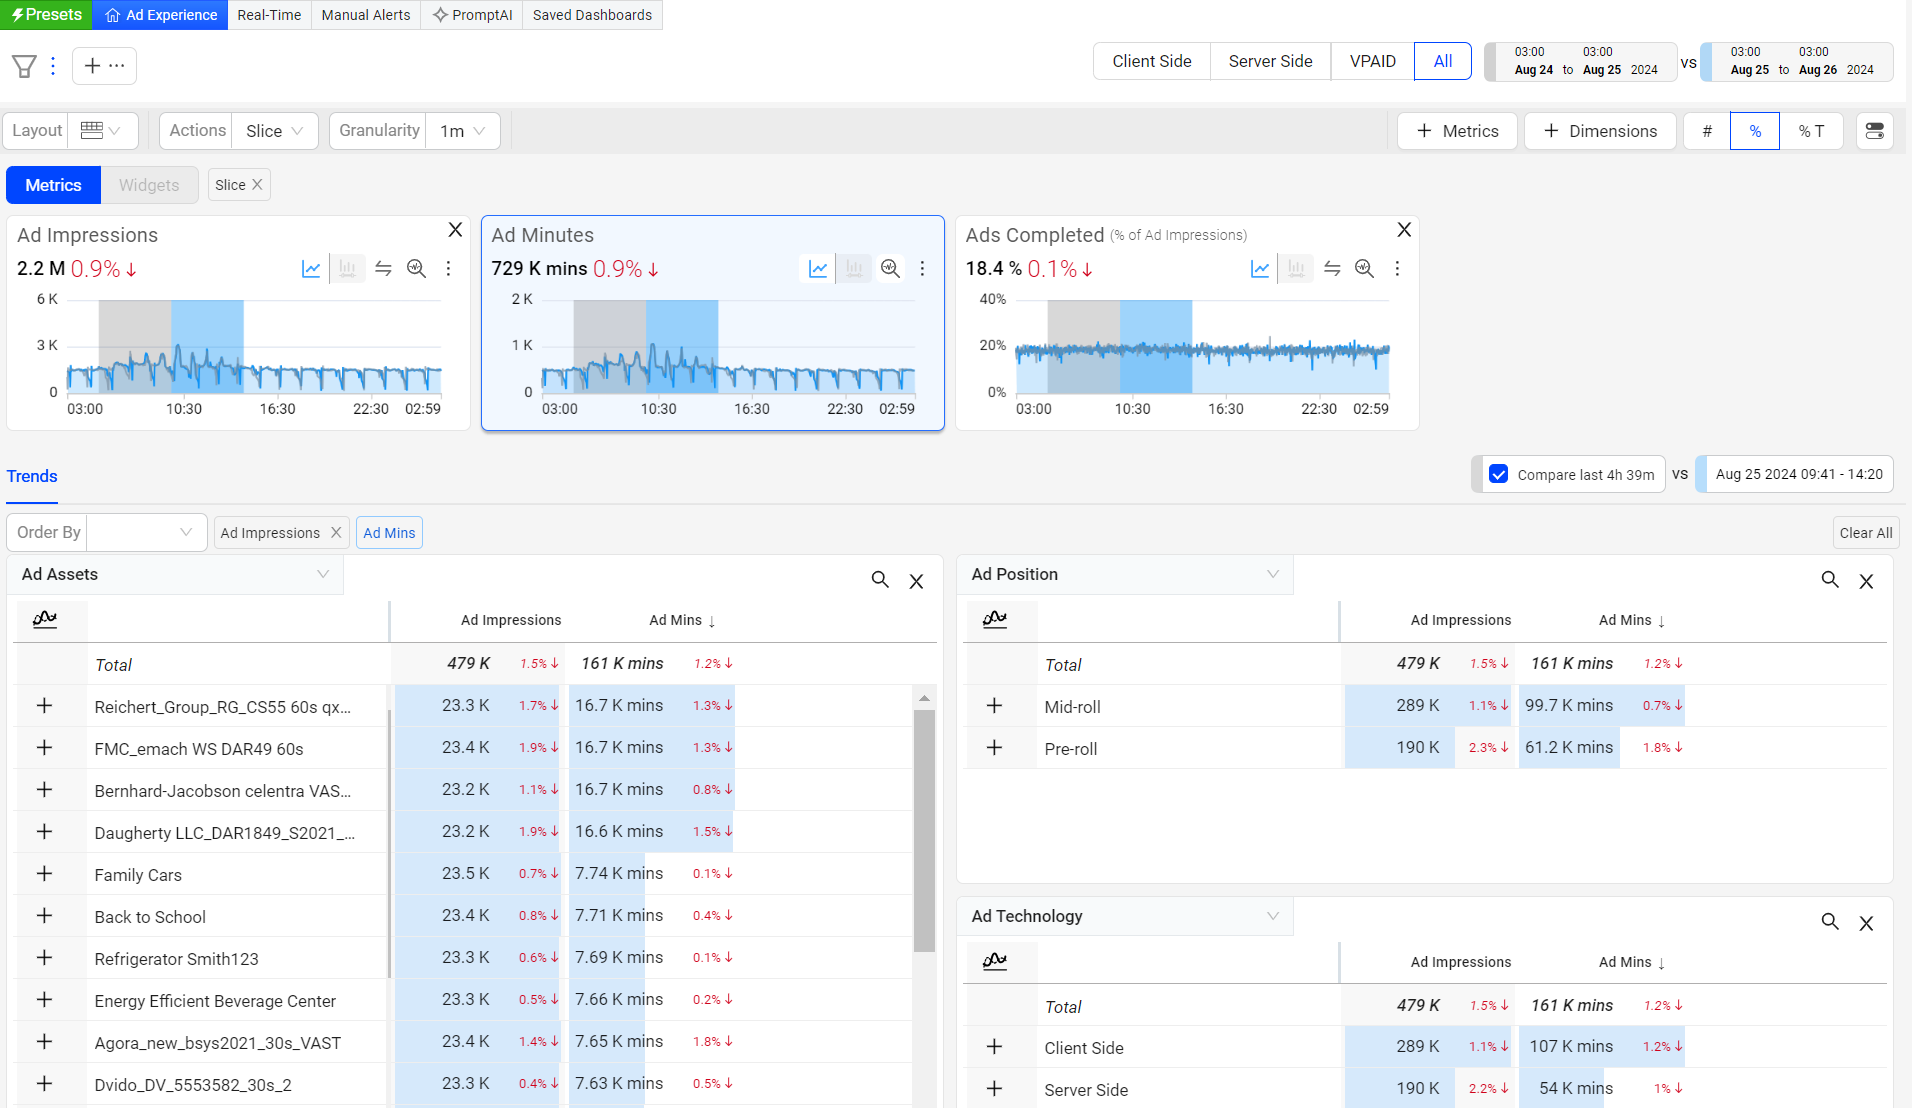Search within the Ad Position panel
Image resolution: width=1913 pixels, height=1108 pixels.
[1829, 580]
